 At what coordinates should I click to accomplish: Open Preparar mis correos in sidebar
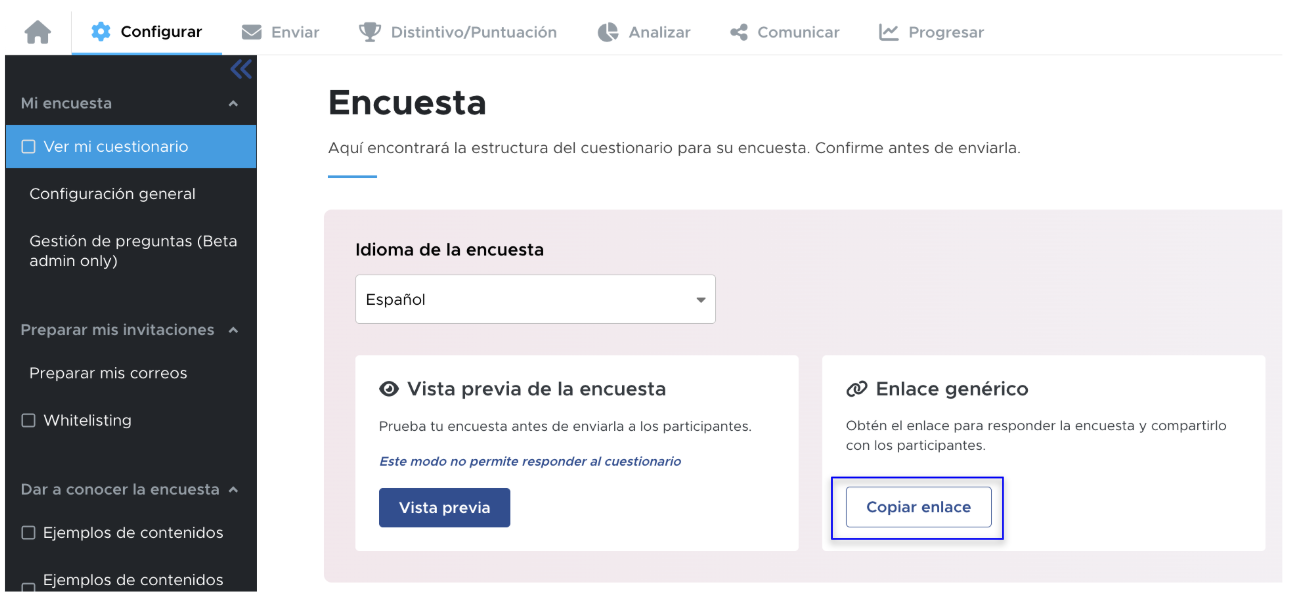pyautogui.click(x=108, y=373)
